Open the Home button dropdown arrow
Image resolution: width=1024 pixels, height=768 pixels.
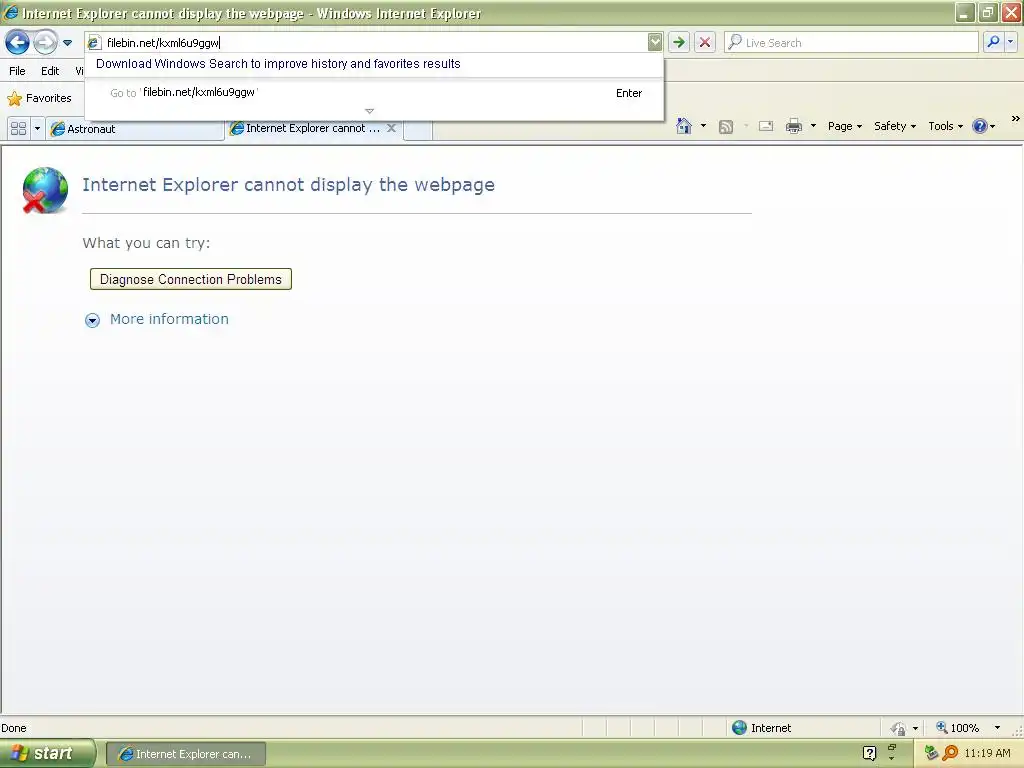[703, 125]
